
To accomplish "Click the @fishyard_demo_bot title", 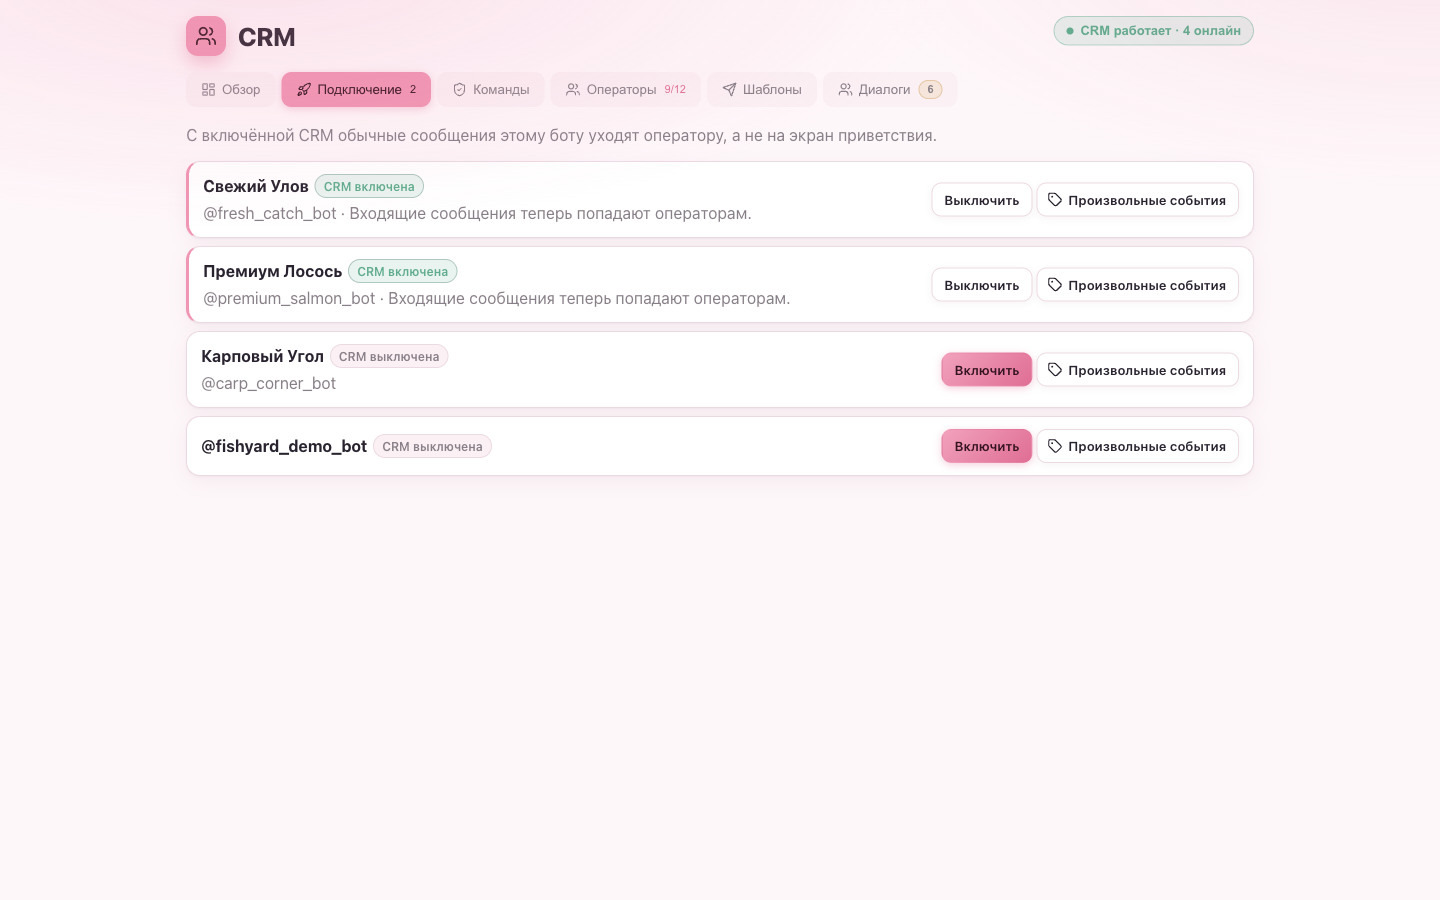I will pos(284,446).
